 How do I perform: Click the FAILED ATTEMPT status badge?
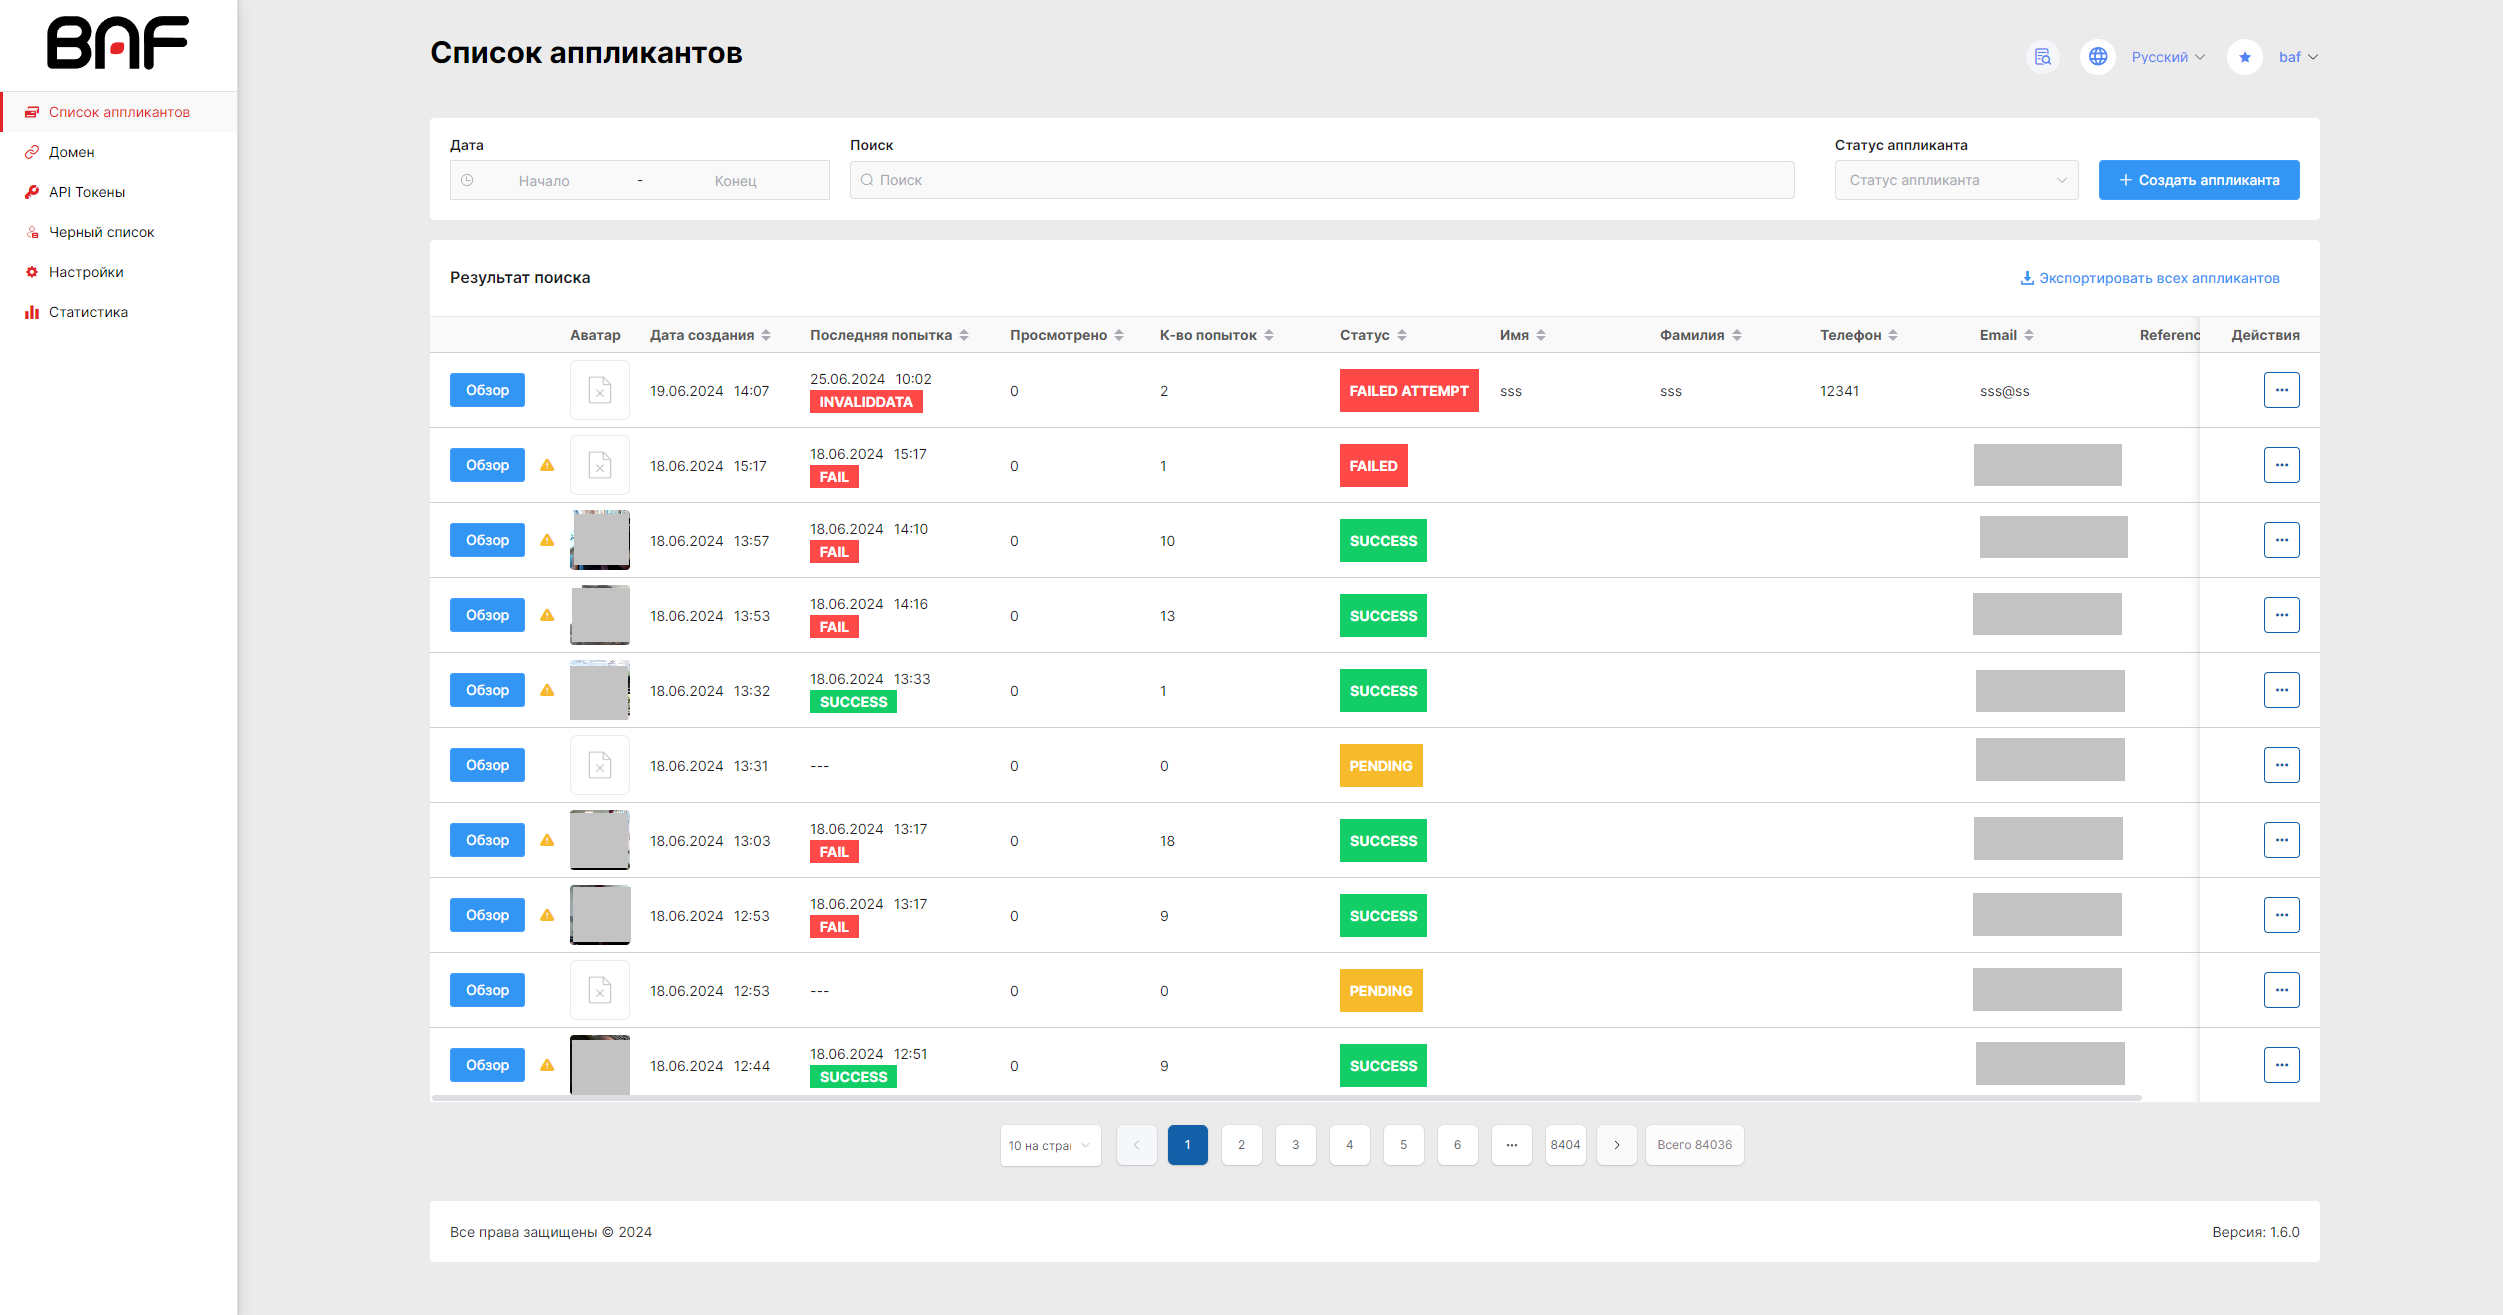1409,391
